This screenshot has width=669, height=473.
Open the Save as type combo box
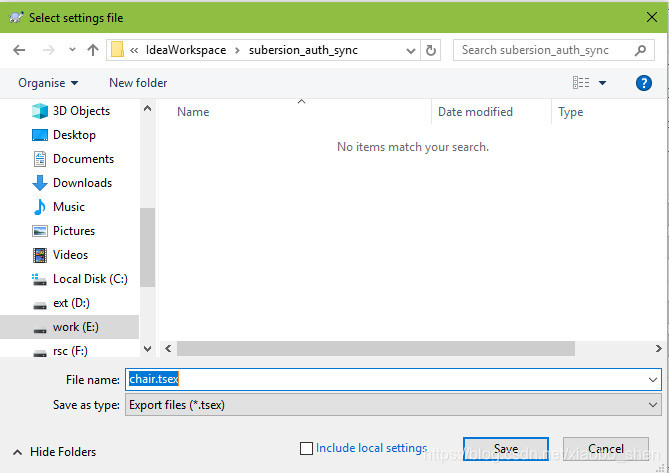pyautogui.click(x=393, y=405)
